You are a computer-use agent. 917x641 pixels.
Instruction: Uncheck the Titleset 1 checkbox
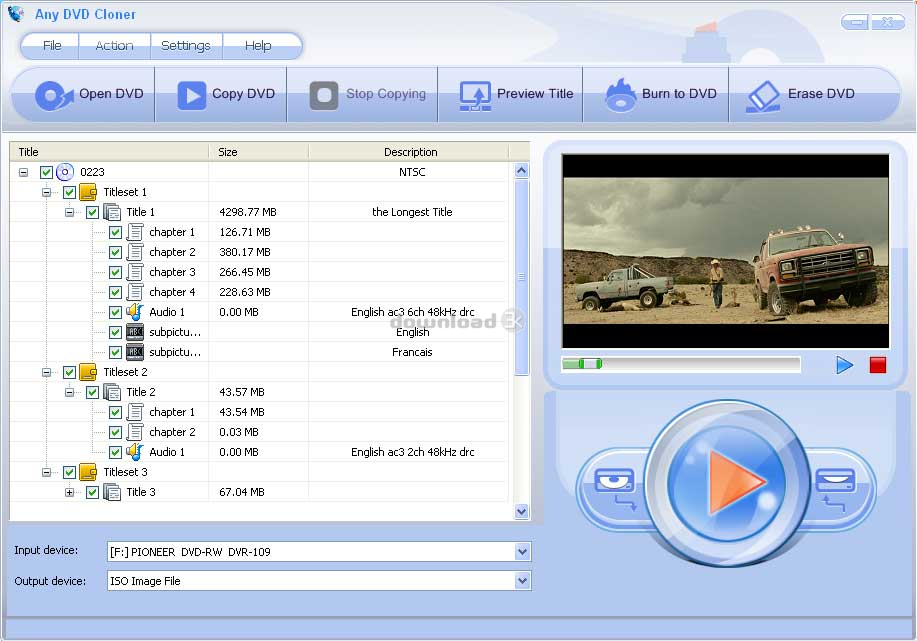69,192
